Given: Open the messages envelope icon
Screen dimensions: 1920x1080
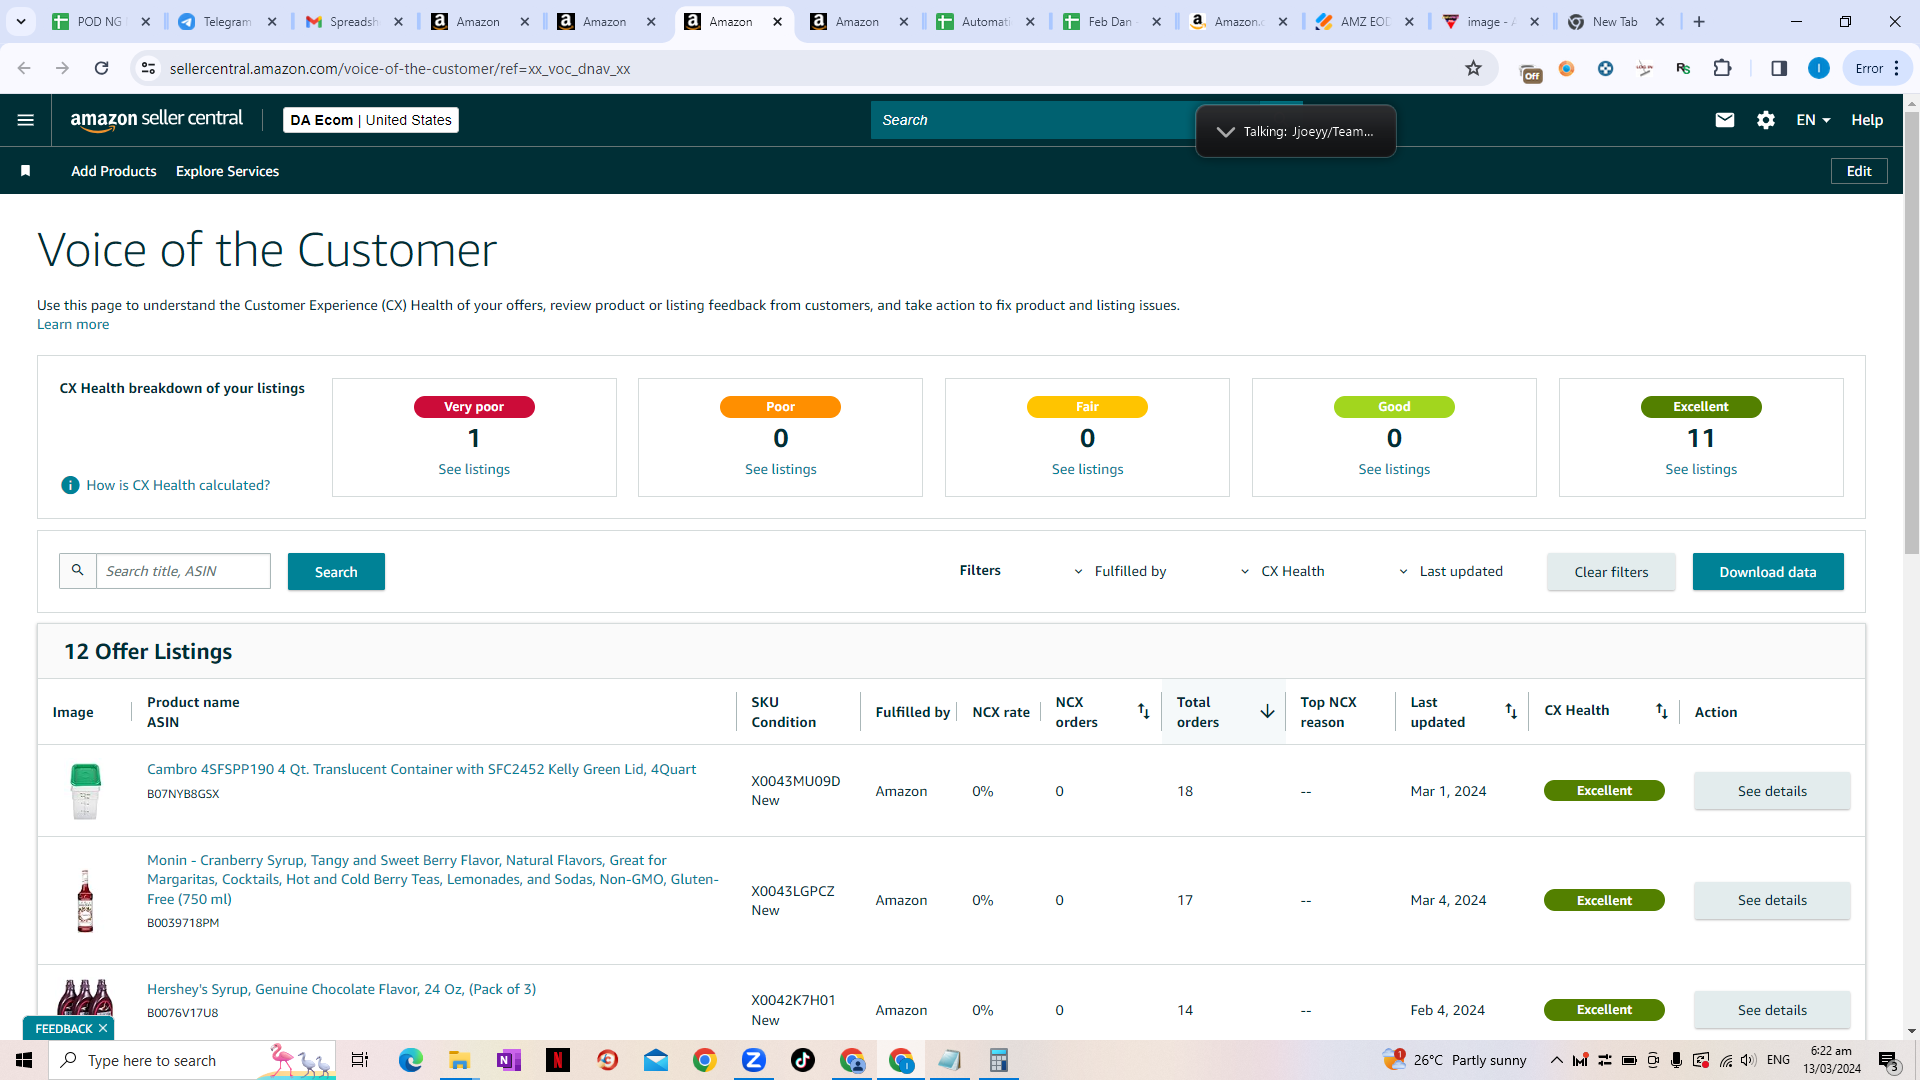Looking at the screenshot, I should pyautogui.click(x=1725, y=120).
